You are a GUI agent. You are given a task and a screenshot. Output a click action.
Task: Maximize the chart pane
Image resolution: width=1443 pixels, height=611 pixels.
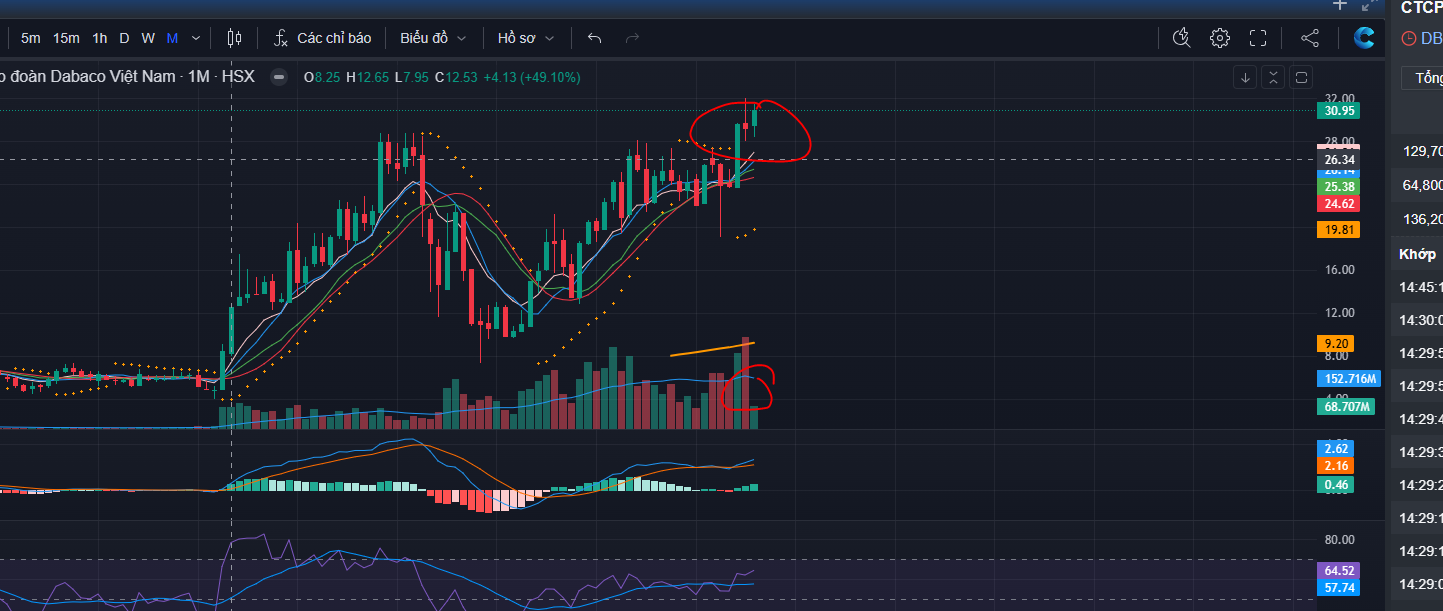coord(1301,77)
